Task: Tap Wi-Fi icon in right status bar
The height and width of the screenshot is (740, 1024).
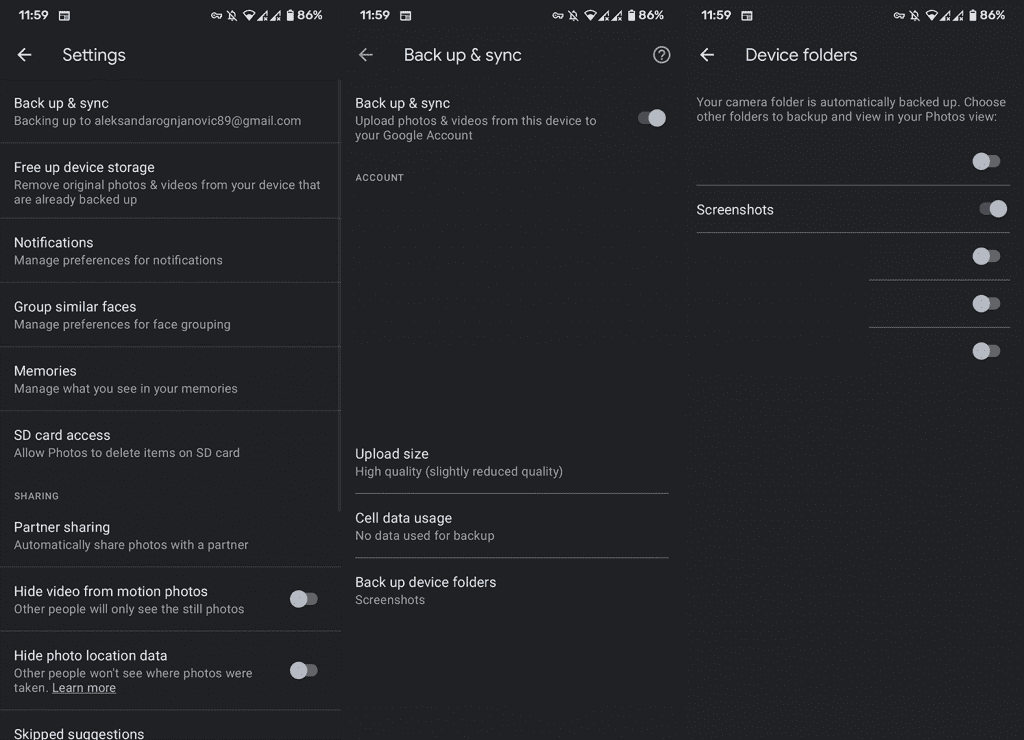Action: click(x=931, y=16)
